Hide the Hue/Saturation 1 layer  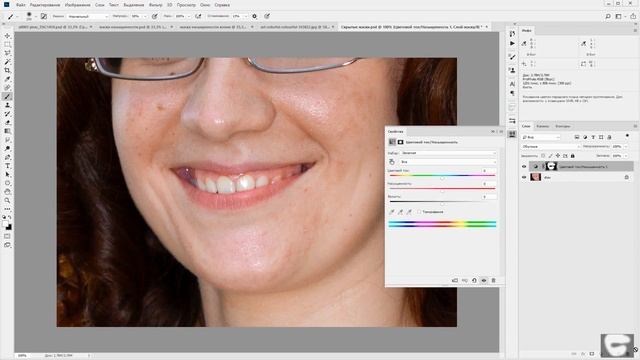tap(524, 167)
